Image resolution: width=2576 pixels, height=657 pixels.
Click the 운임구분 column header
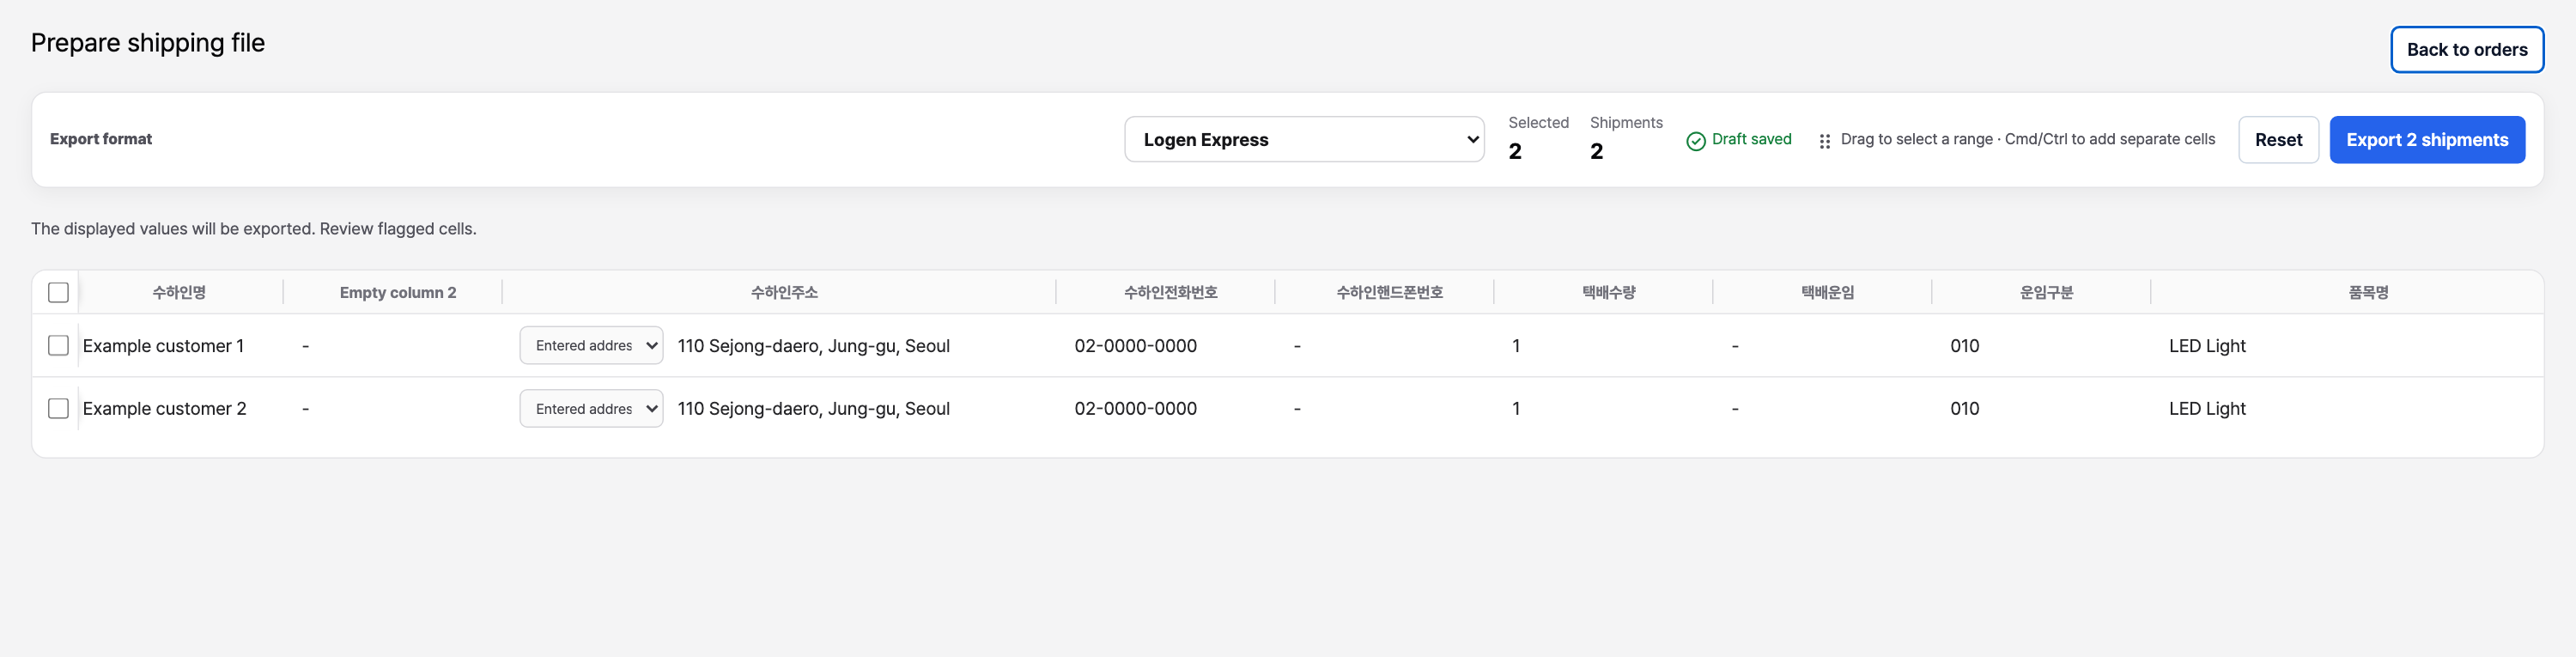click(x=2046, y=292)
